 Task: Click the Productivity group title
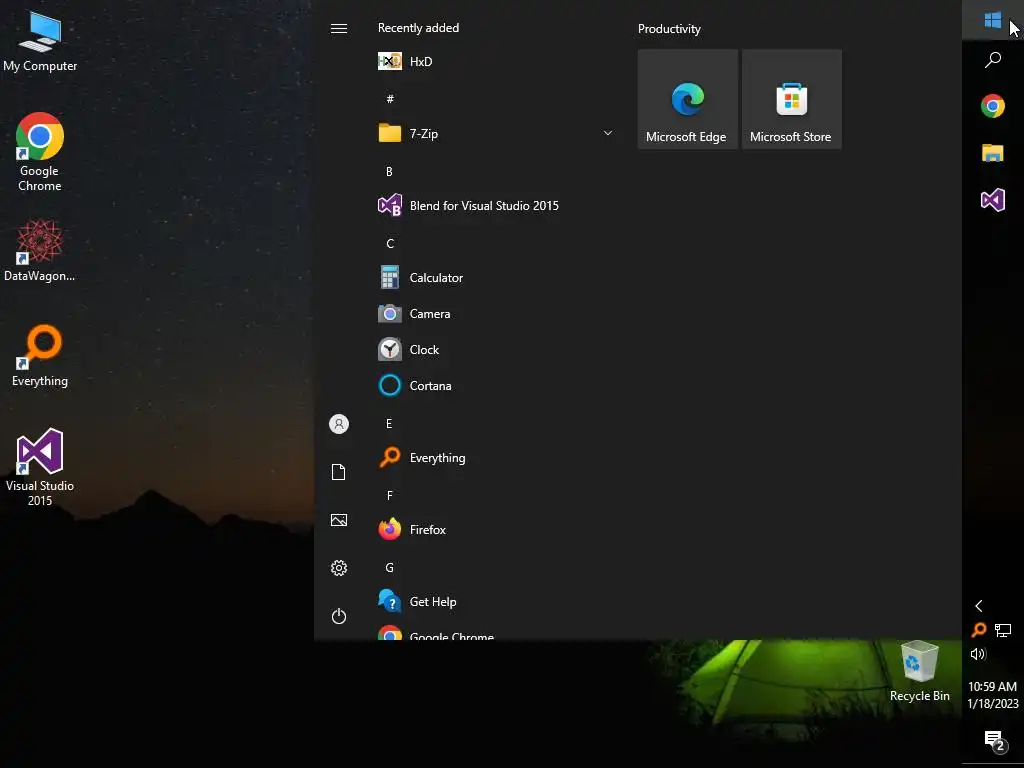pyautogui.click(x=669, y=29)
